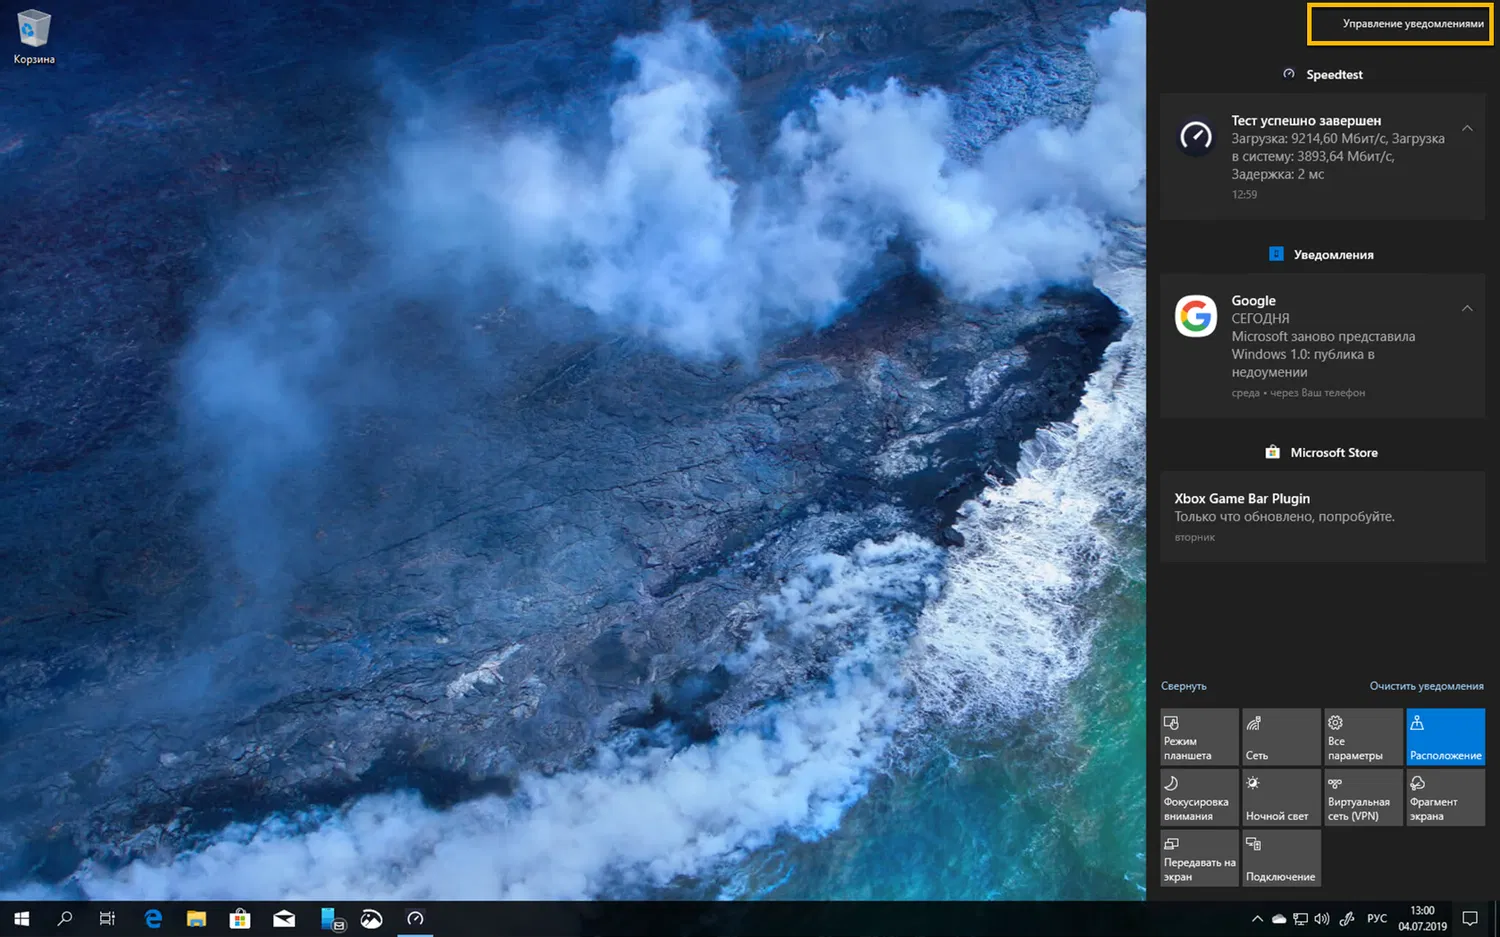This screenshot has height=937, width=1500.
Task: Click the Microsoft Store group header
Action: [1322, 452]
